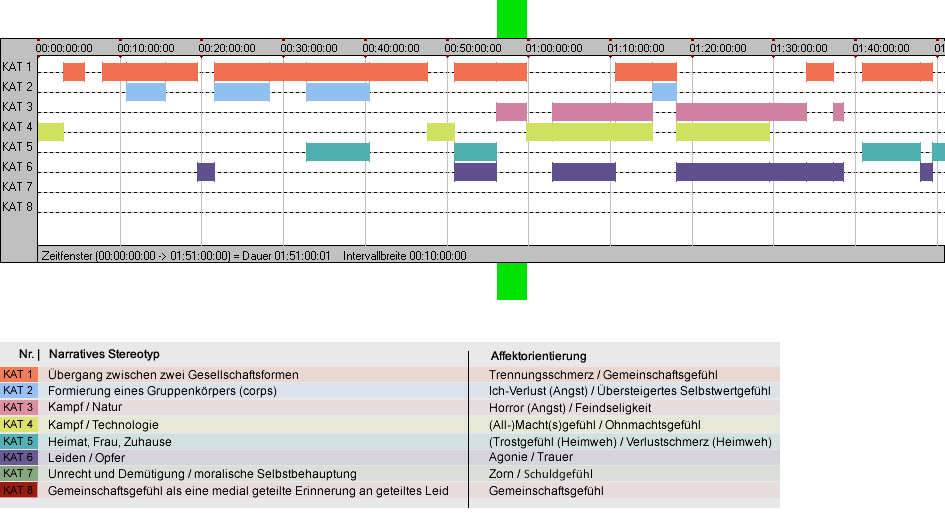
Task: Click the light blue KAT 2 legend swatch
Action: coord(19,390)
